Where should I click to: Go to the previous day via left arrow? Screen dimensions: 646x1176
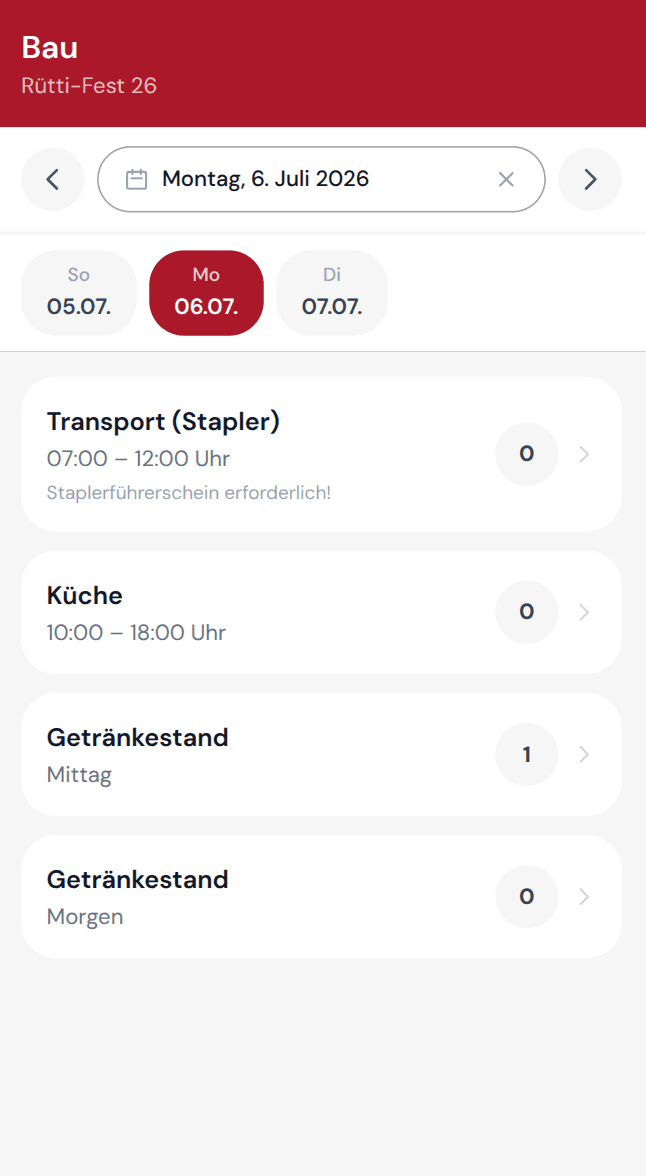point(53,179)
